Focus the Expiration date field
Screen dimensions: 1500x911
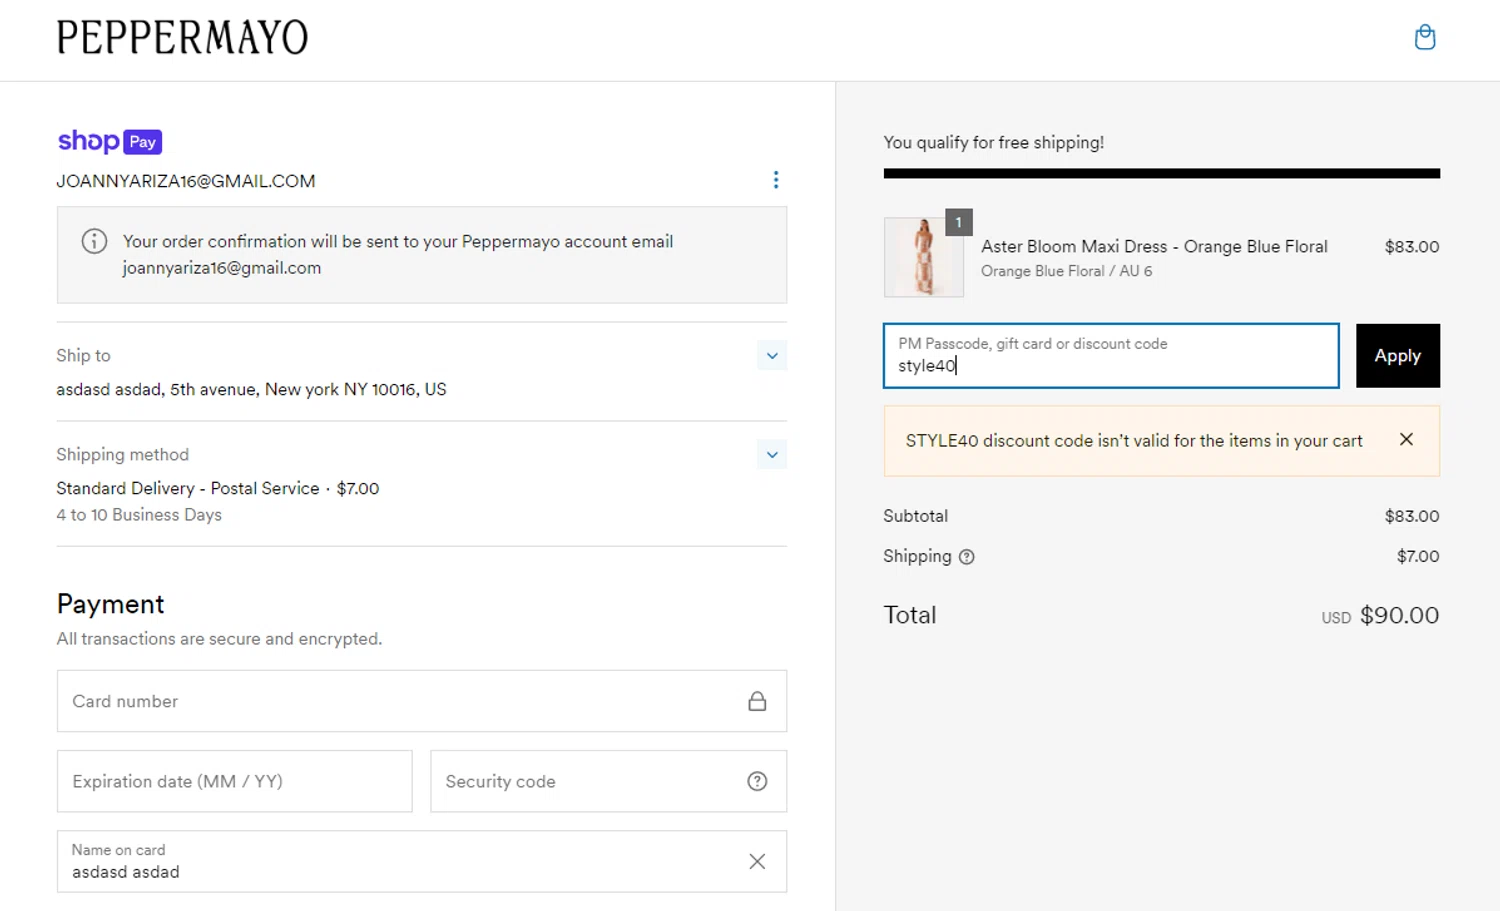pos(235,781)
